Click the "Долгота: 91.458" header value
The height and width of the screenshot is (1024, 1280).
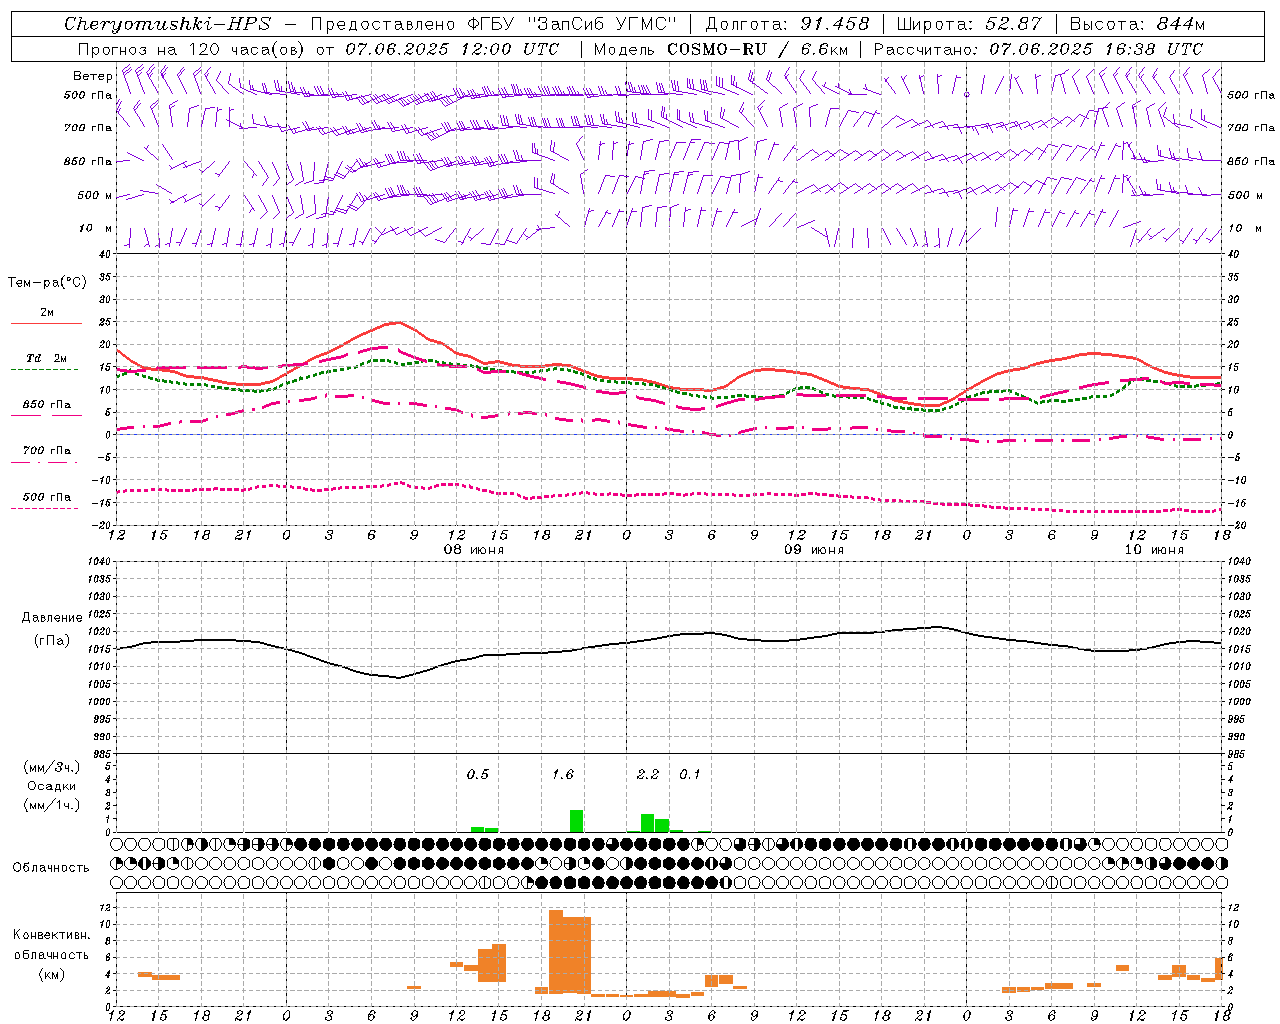[788, 24]
